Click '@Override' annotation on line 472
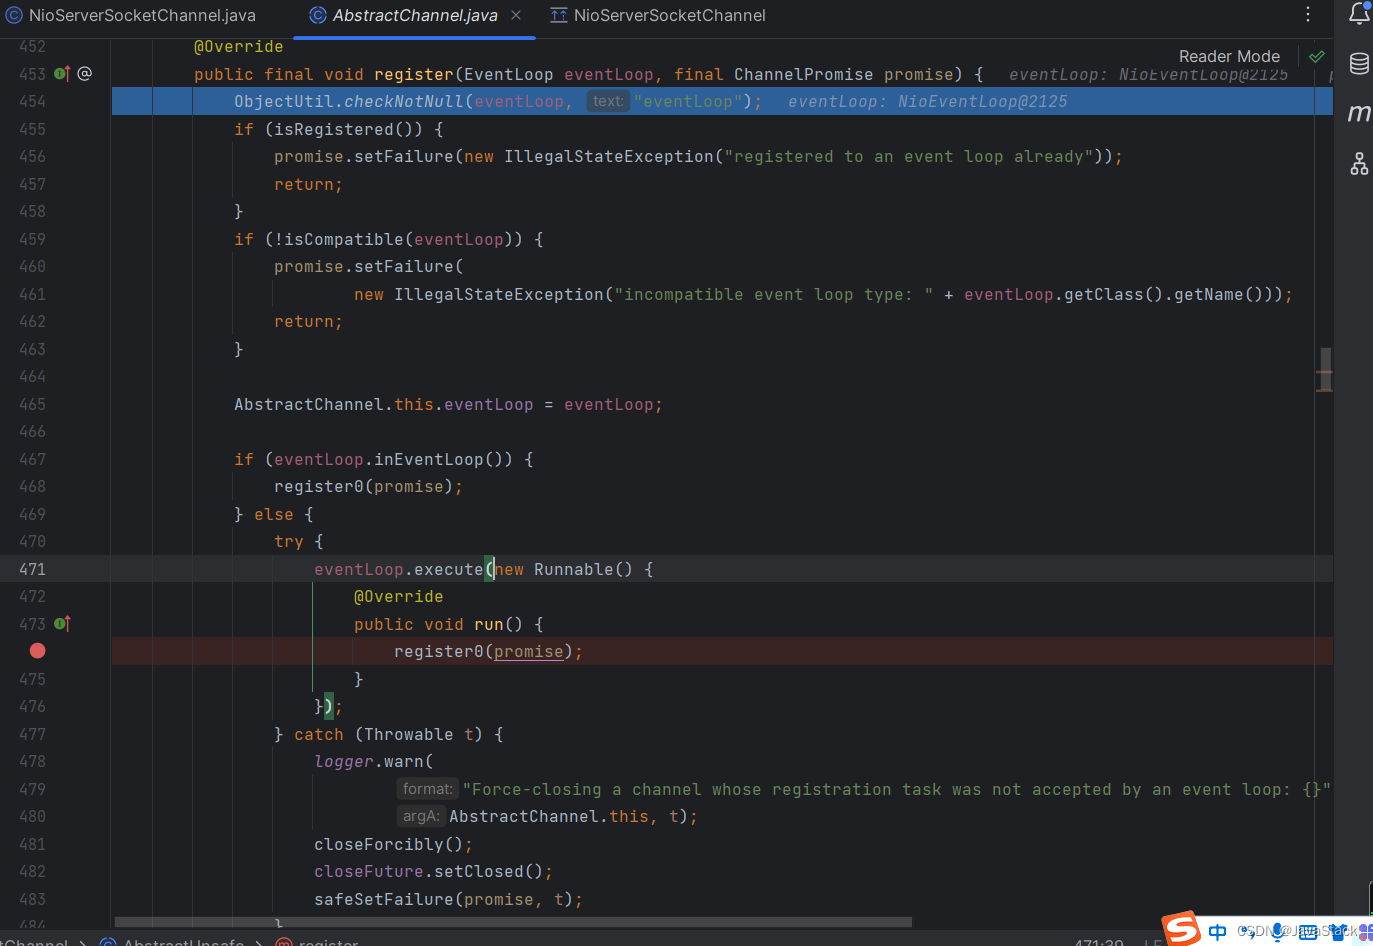Screen dimensions: 1373x946 (399, 596)
